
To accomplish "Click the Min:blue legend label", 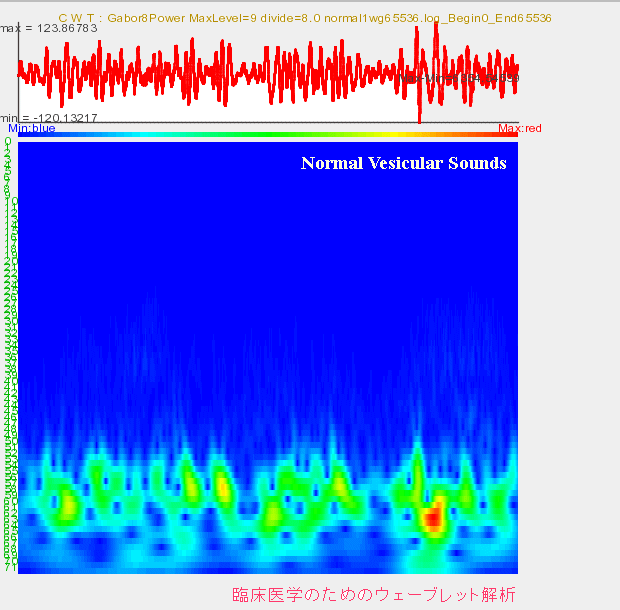I will point(32,129).
